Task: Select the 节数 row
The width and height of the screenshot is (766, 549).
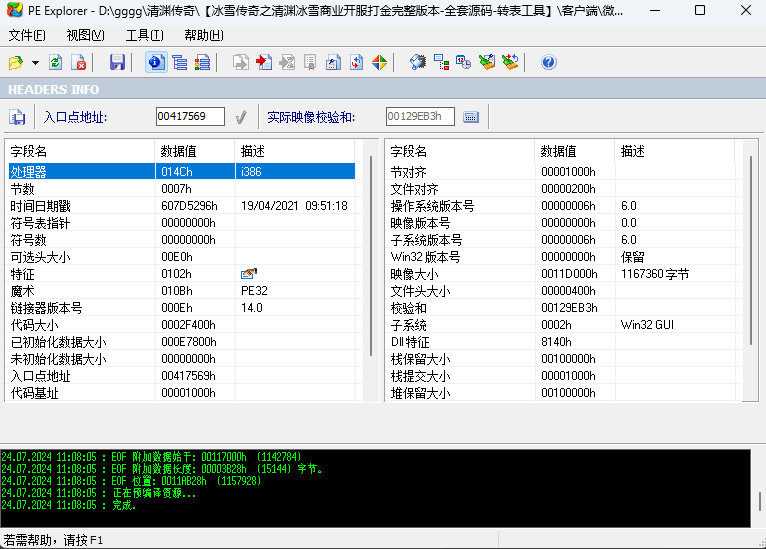Action: coord(182,189)
